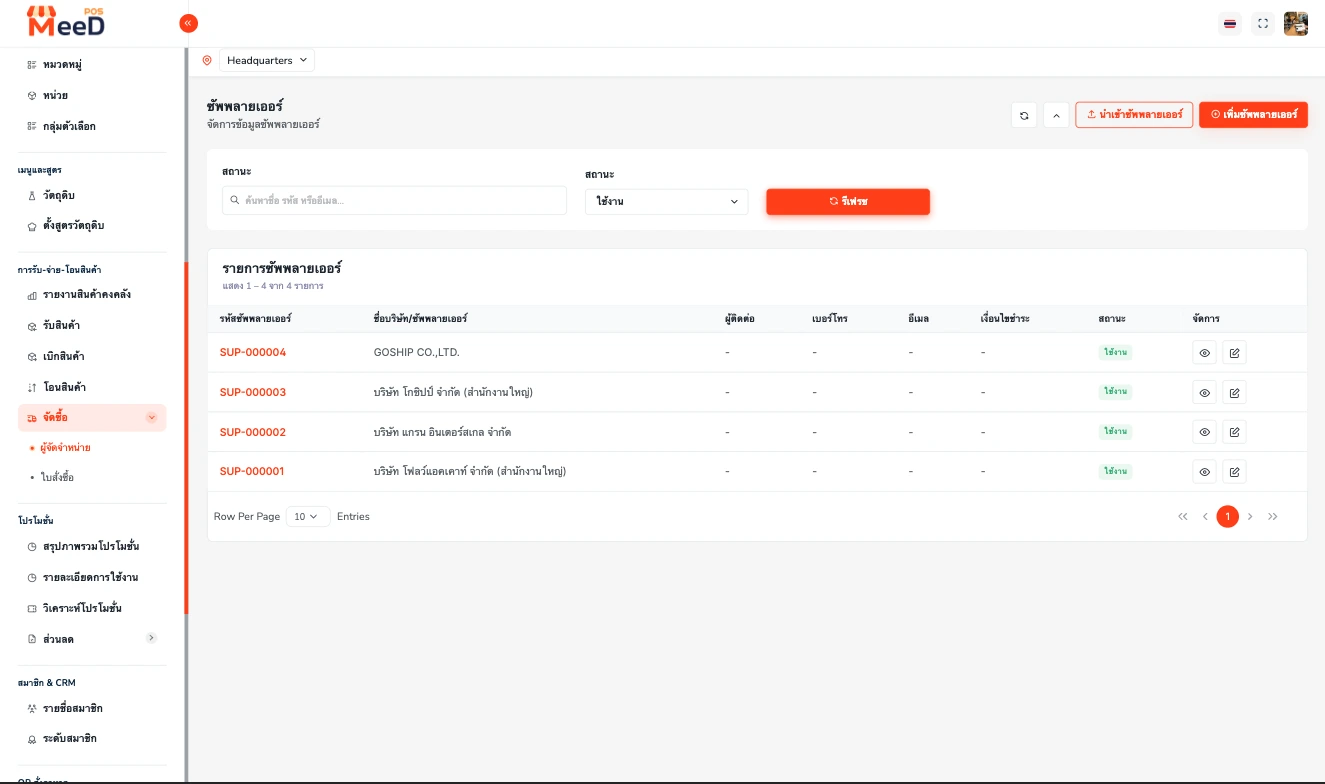
Task: Click the refresh icon button in page header
Action: [1024, 115]
